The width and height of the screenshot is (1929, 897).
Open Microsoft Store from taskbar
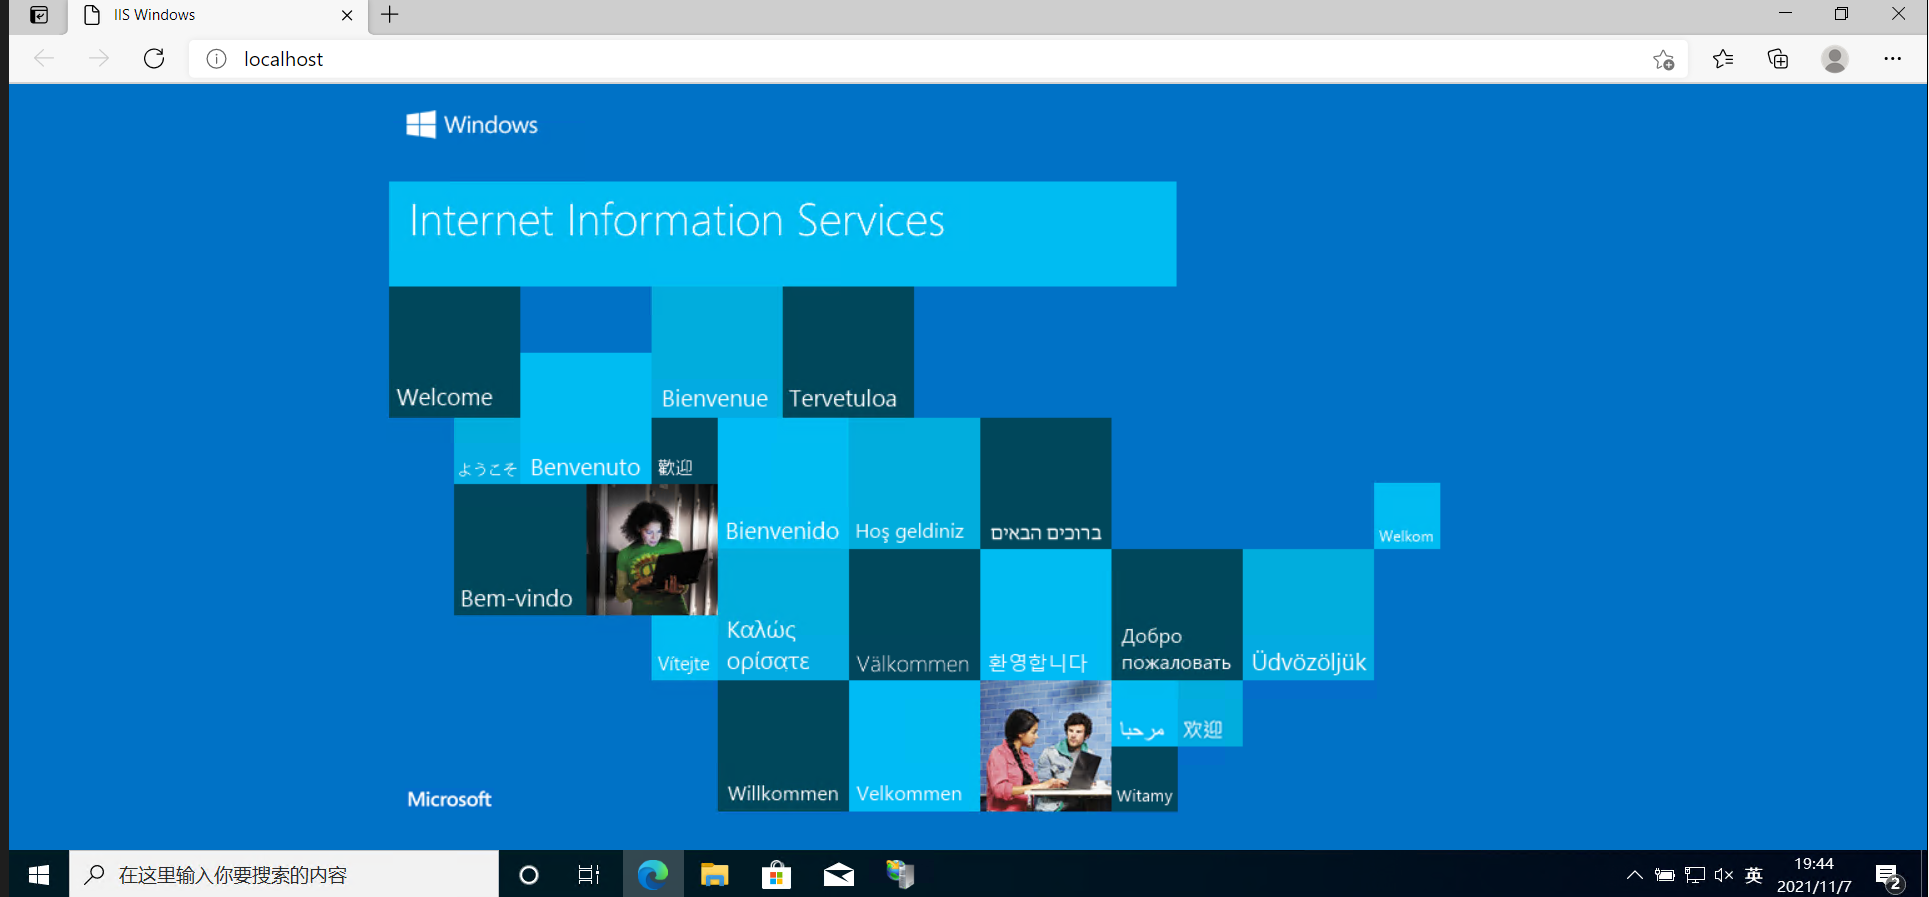777,875
